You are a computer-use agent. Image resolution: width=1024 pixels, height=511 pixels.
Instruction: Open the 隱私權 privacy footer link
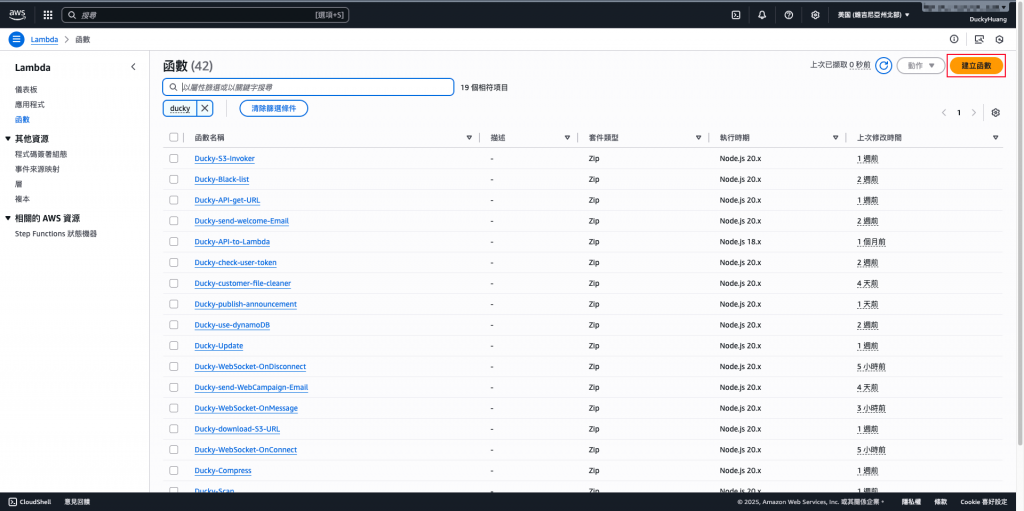911,502
